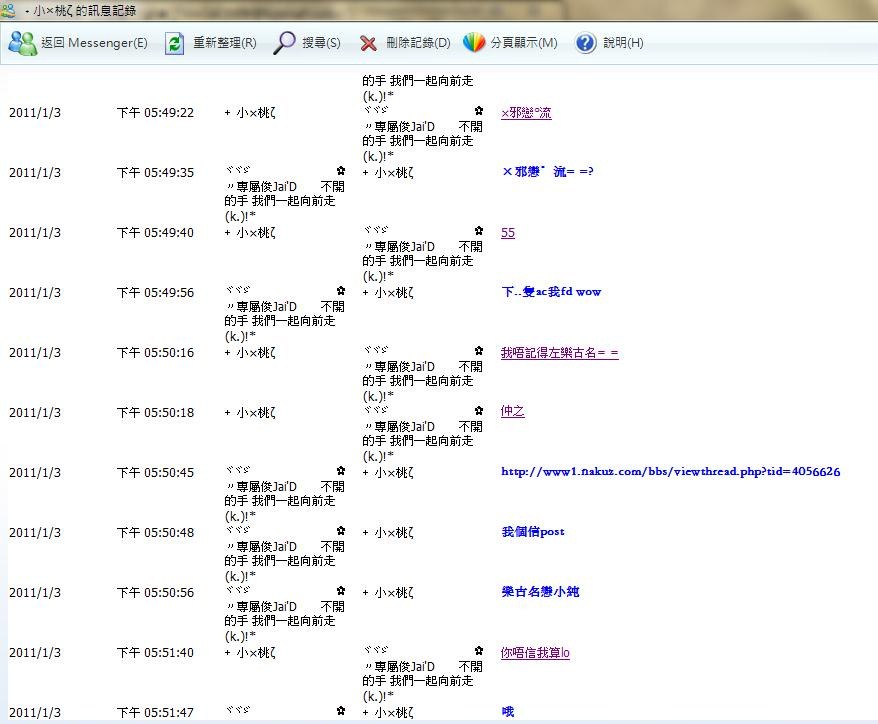Click the 我個偕post message text
This screenshot has height=724, width=878.
pos(532,532)
